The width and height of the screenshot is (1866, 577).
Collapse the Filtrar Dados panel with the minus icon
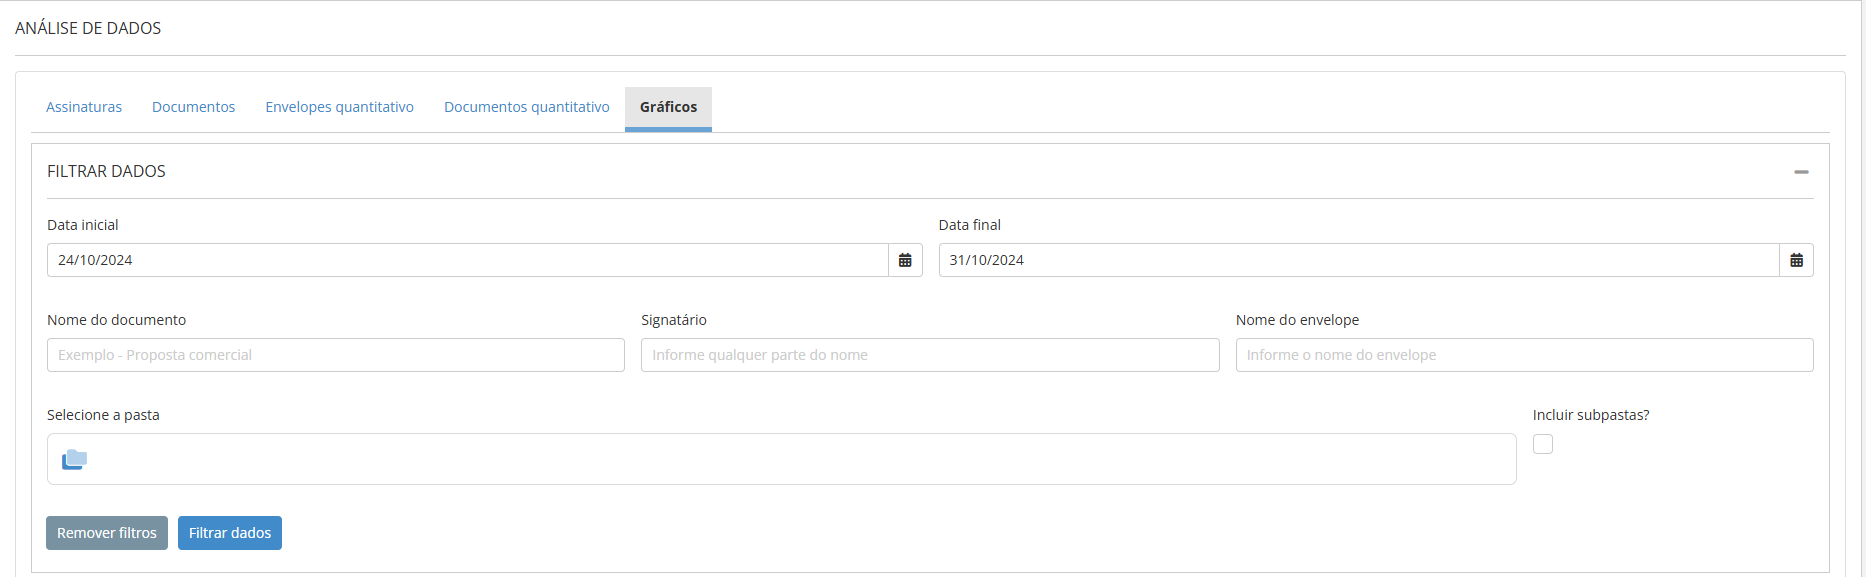click(x=1801, y=172)
